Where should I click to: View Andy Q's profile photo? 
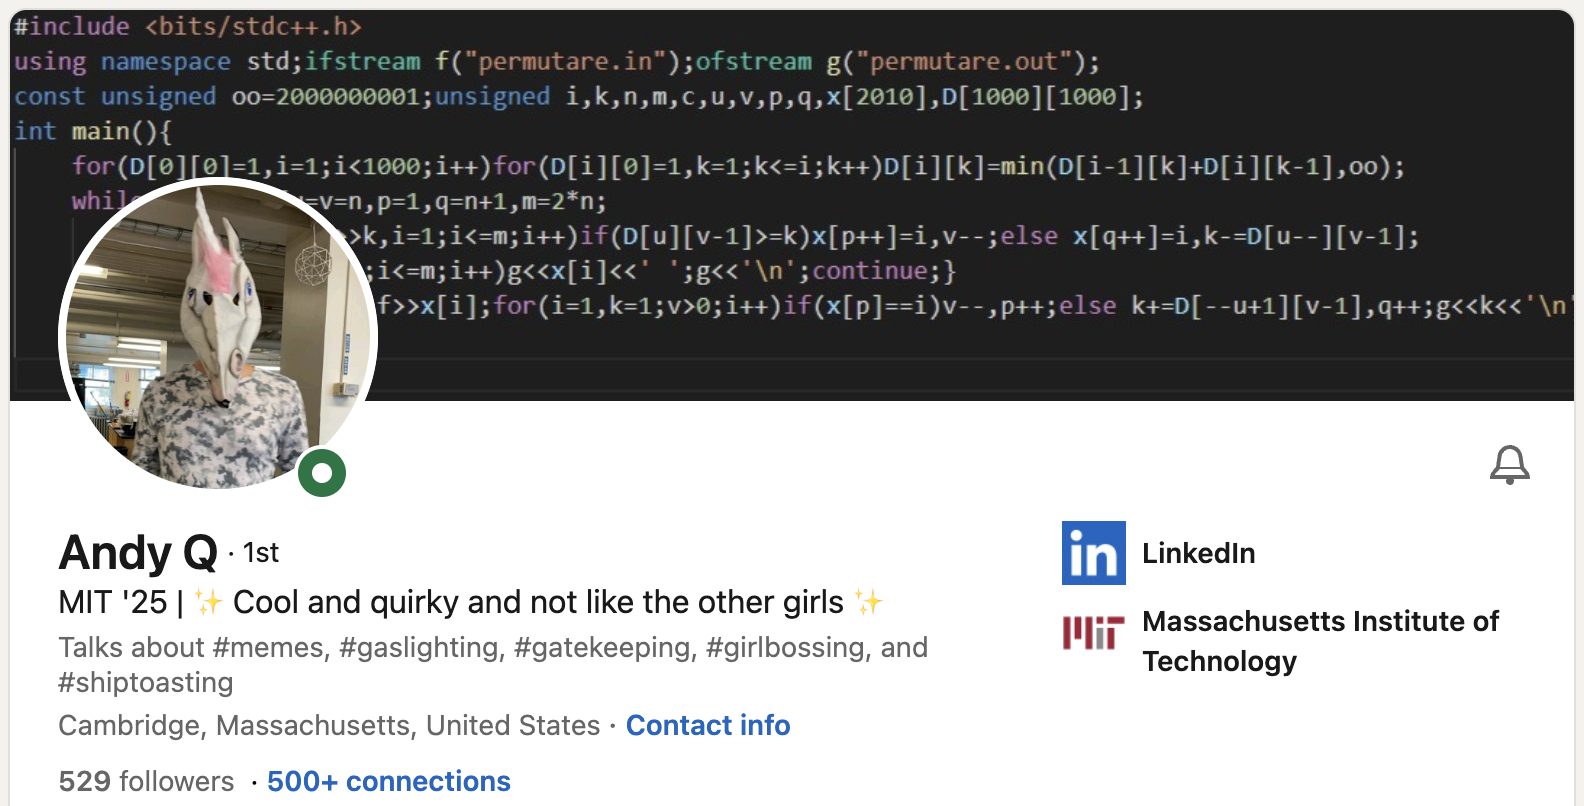pos(218,335)
